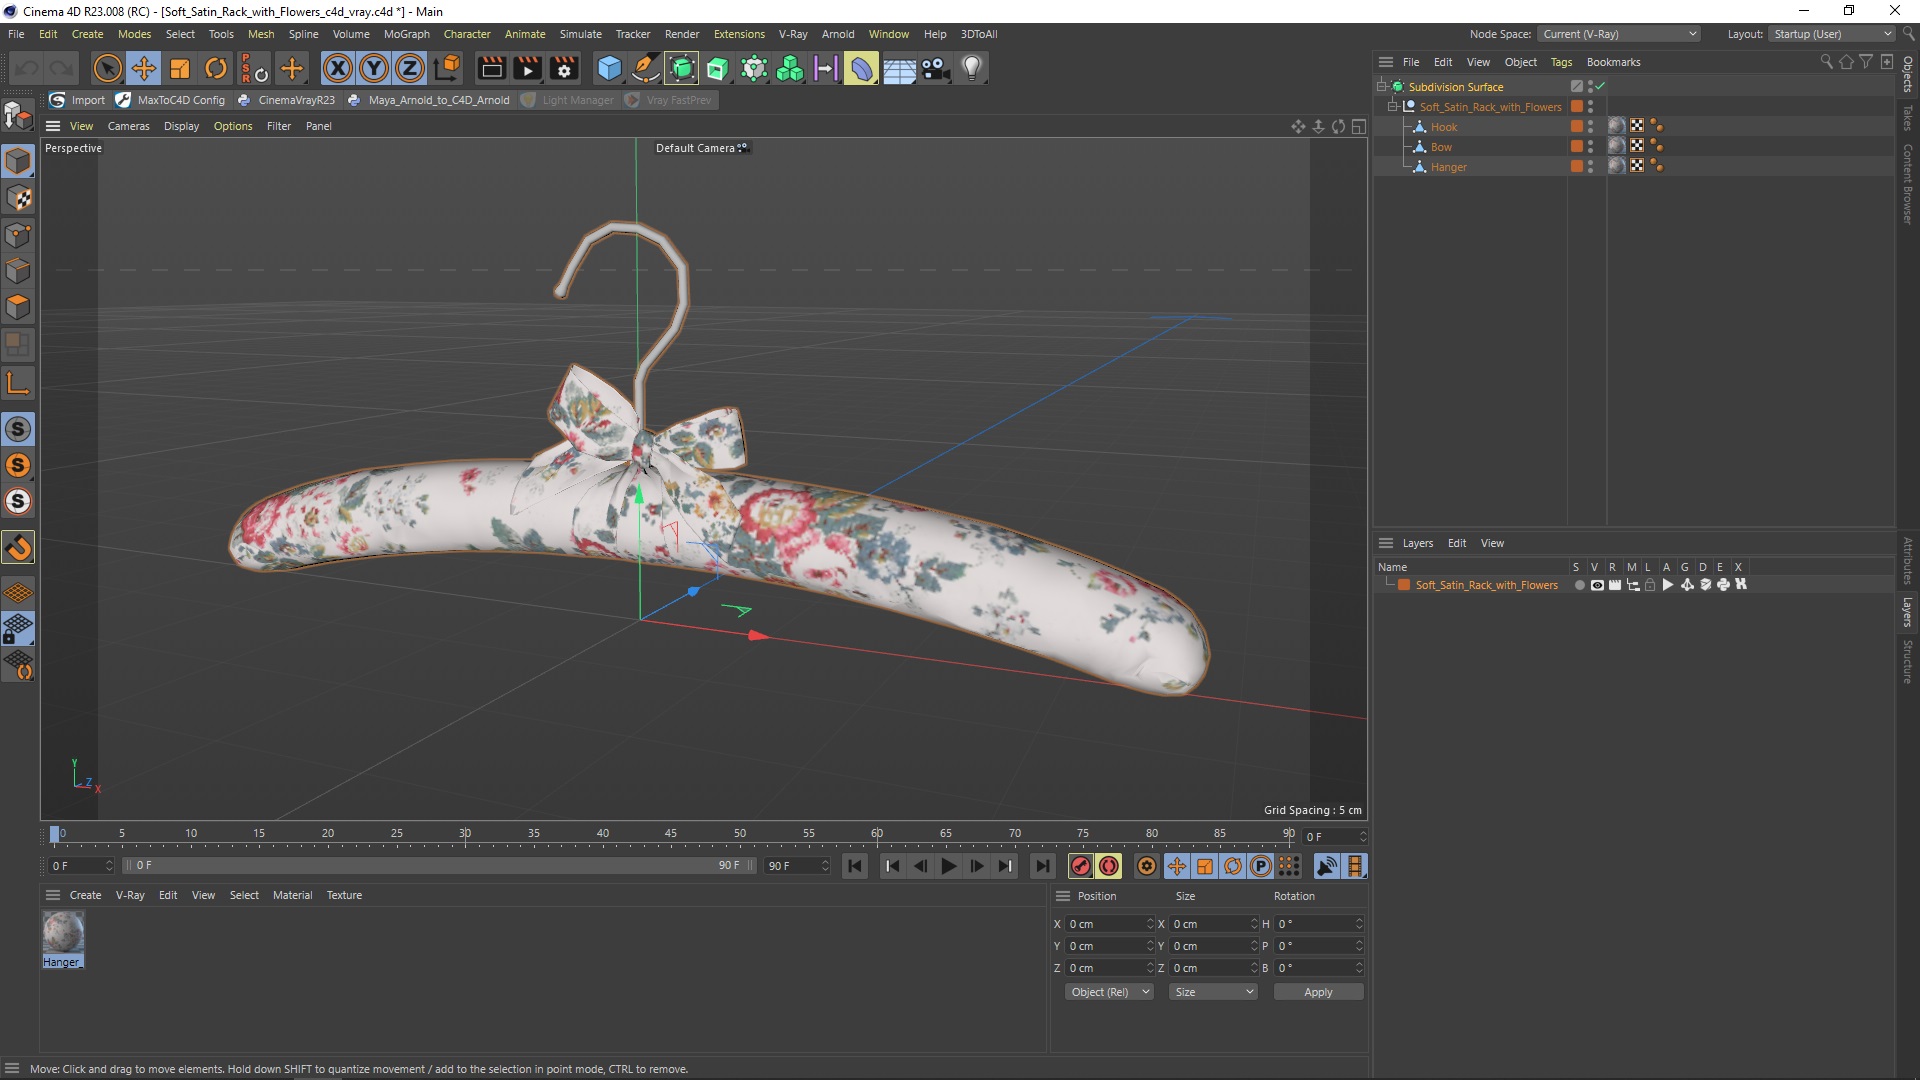Open the MoGraph menu
This screenshot has height=1080, width=1920.
coord(406,34)
